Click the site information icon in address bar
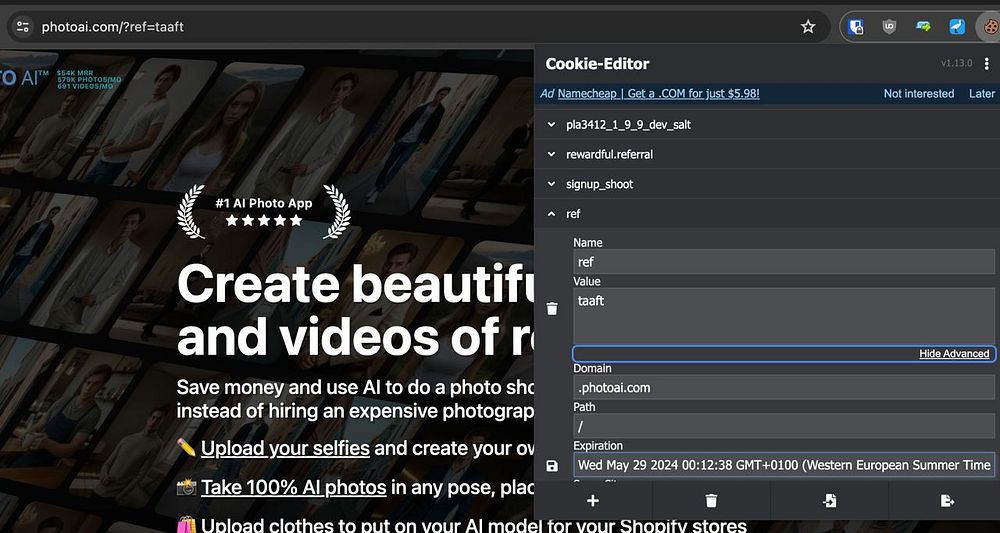Image resolution: width=1000 pixels, height=533 pixels. coord(23,27)
